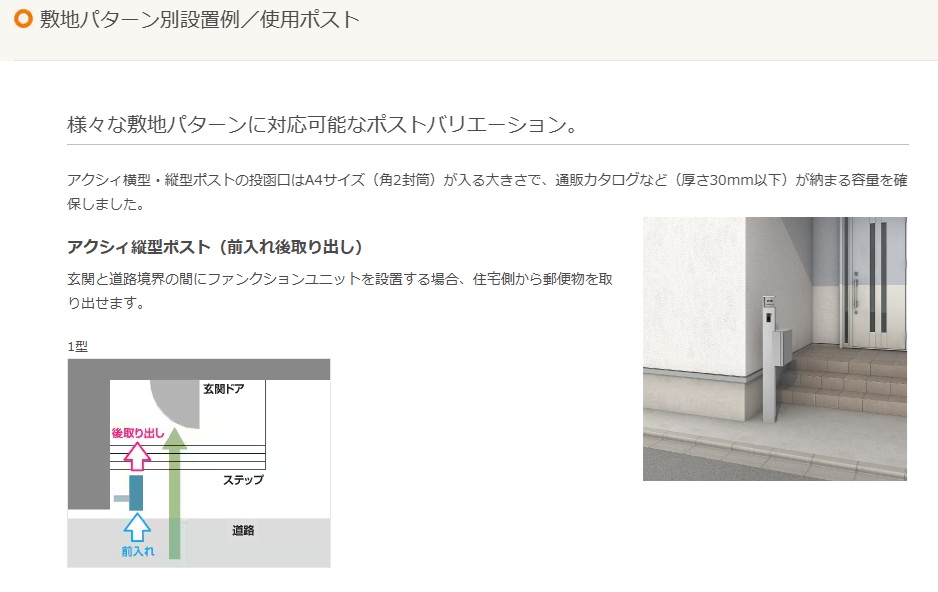Image resolution: width=938 pixels, height=592 pixels.
Task: Click the ステップ label in the layout
Action: pos(244,480)
